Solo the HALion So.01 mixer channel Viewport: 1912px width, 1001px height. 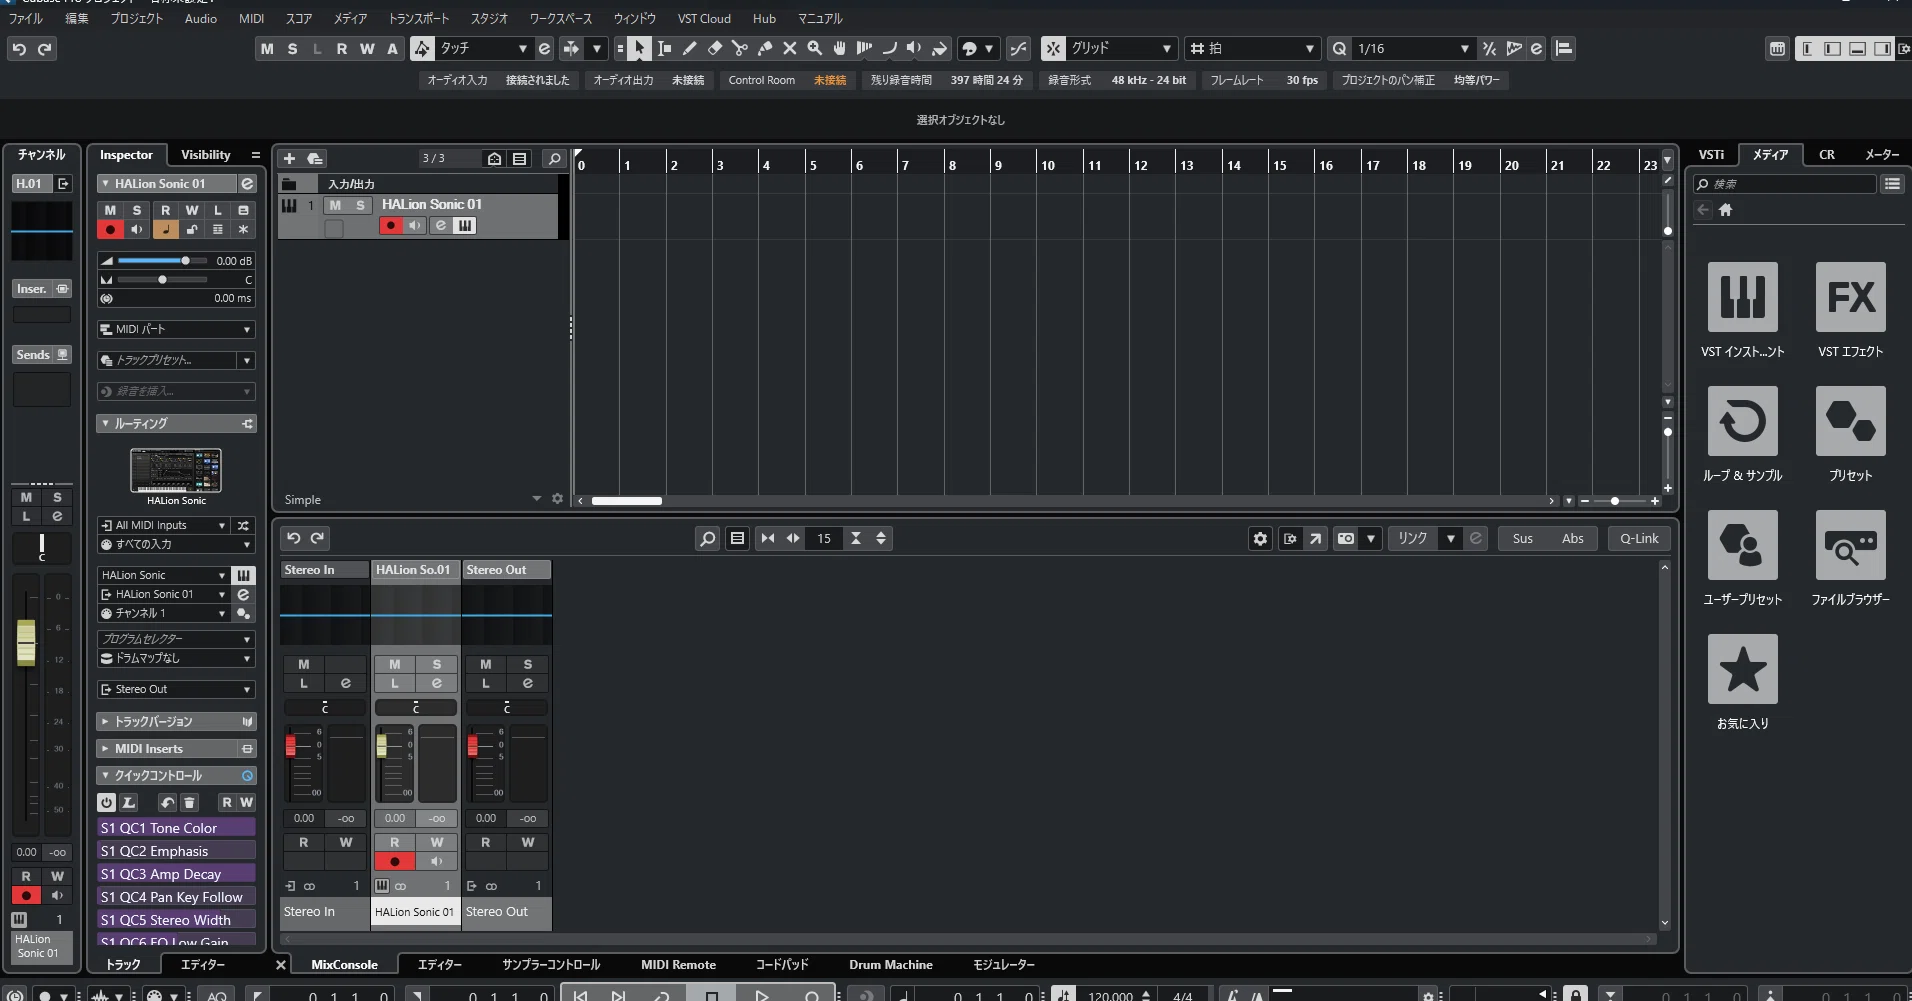(x=436, y=664)
